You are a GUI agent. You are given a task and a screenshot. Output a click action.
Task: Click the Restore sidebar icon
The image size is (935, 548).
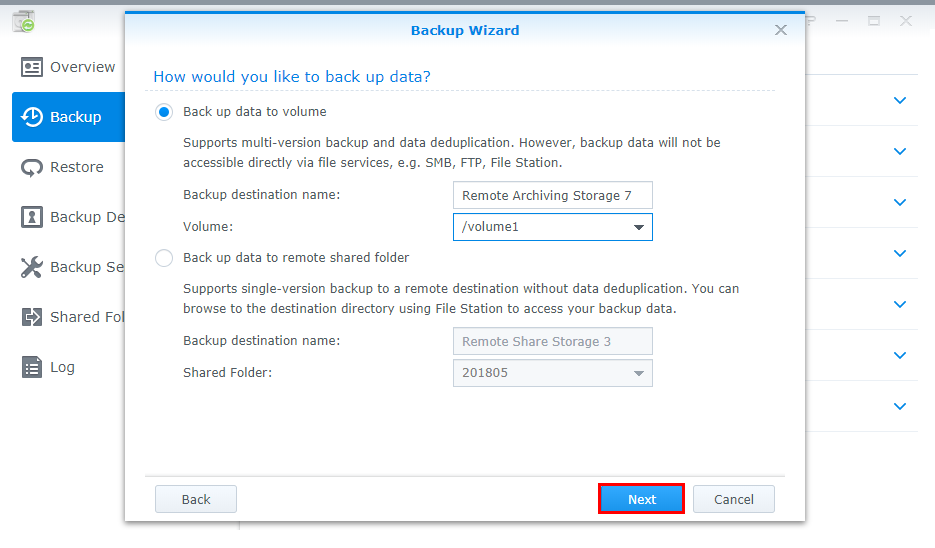point(32,167)
